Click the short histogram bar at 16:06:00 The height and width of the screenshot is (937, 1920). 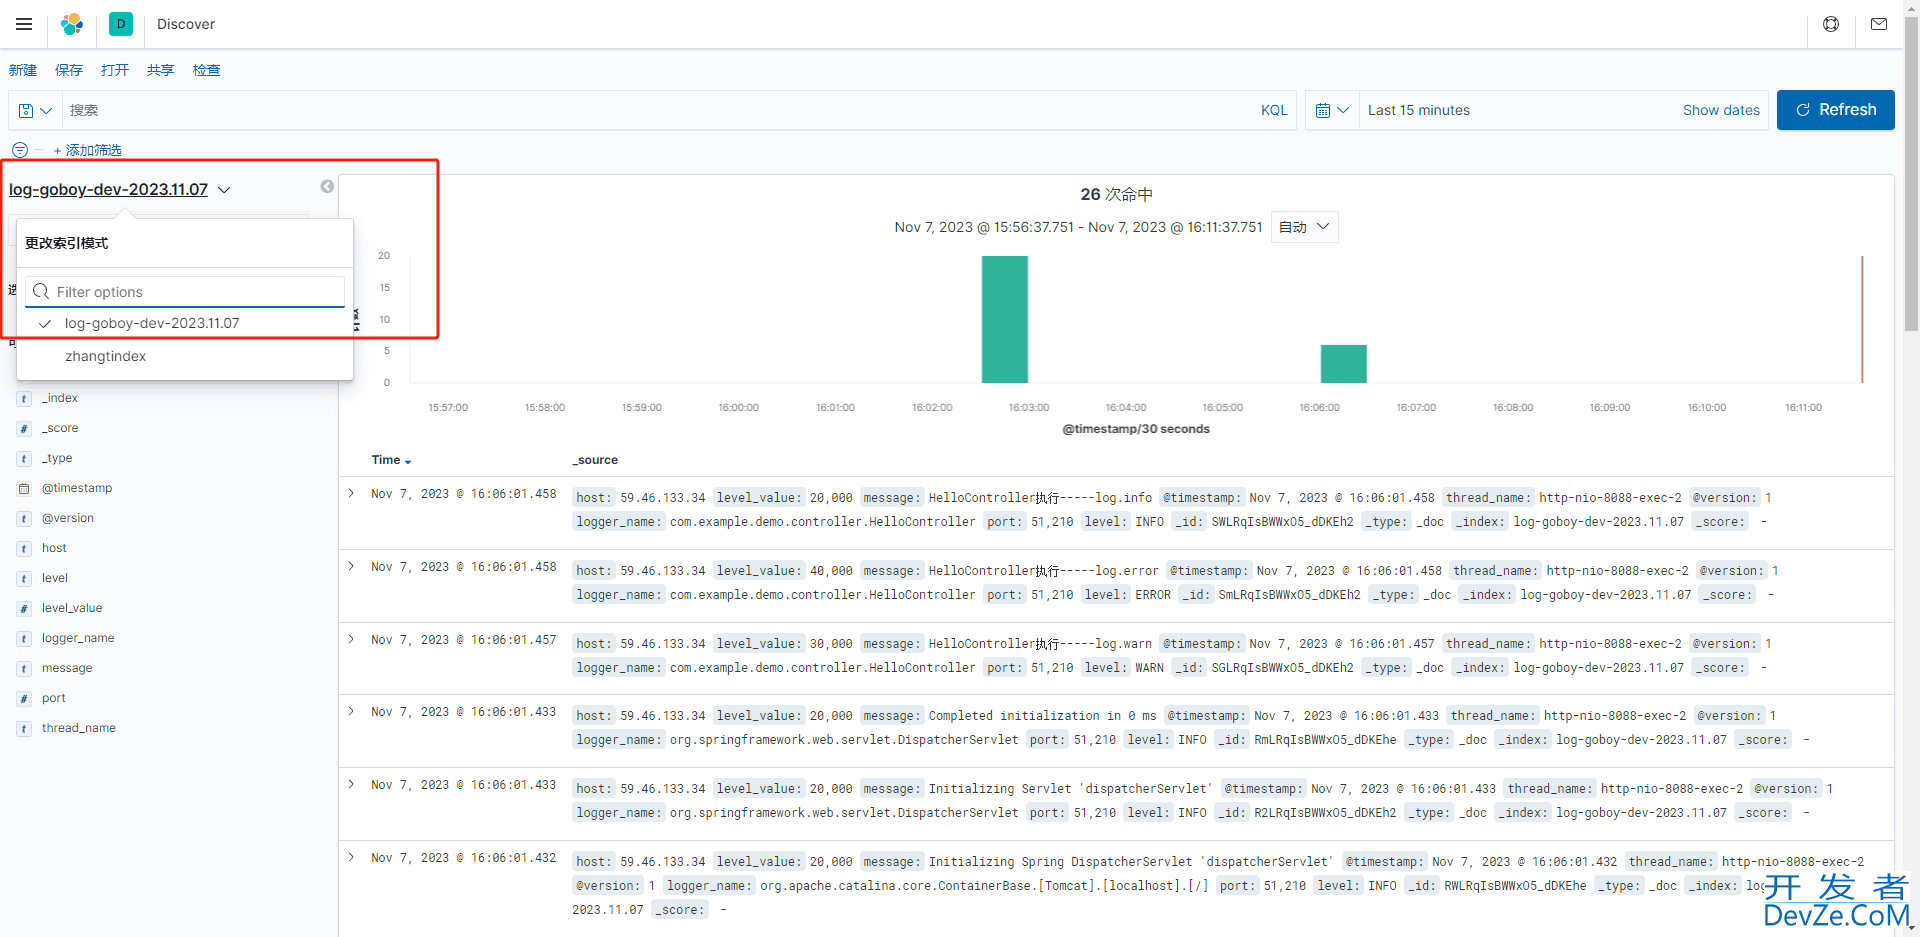(x=1344, y=364)
